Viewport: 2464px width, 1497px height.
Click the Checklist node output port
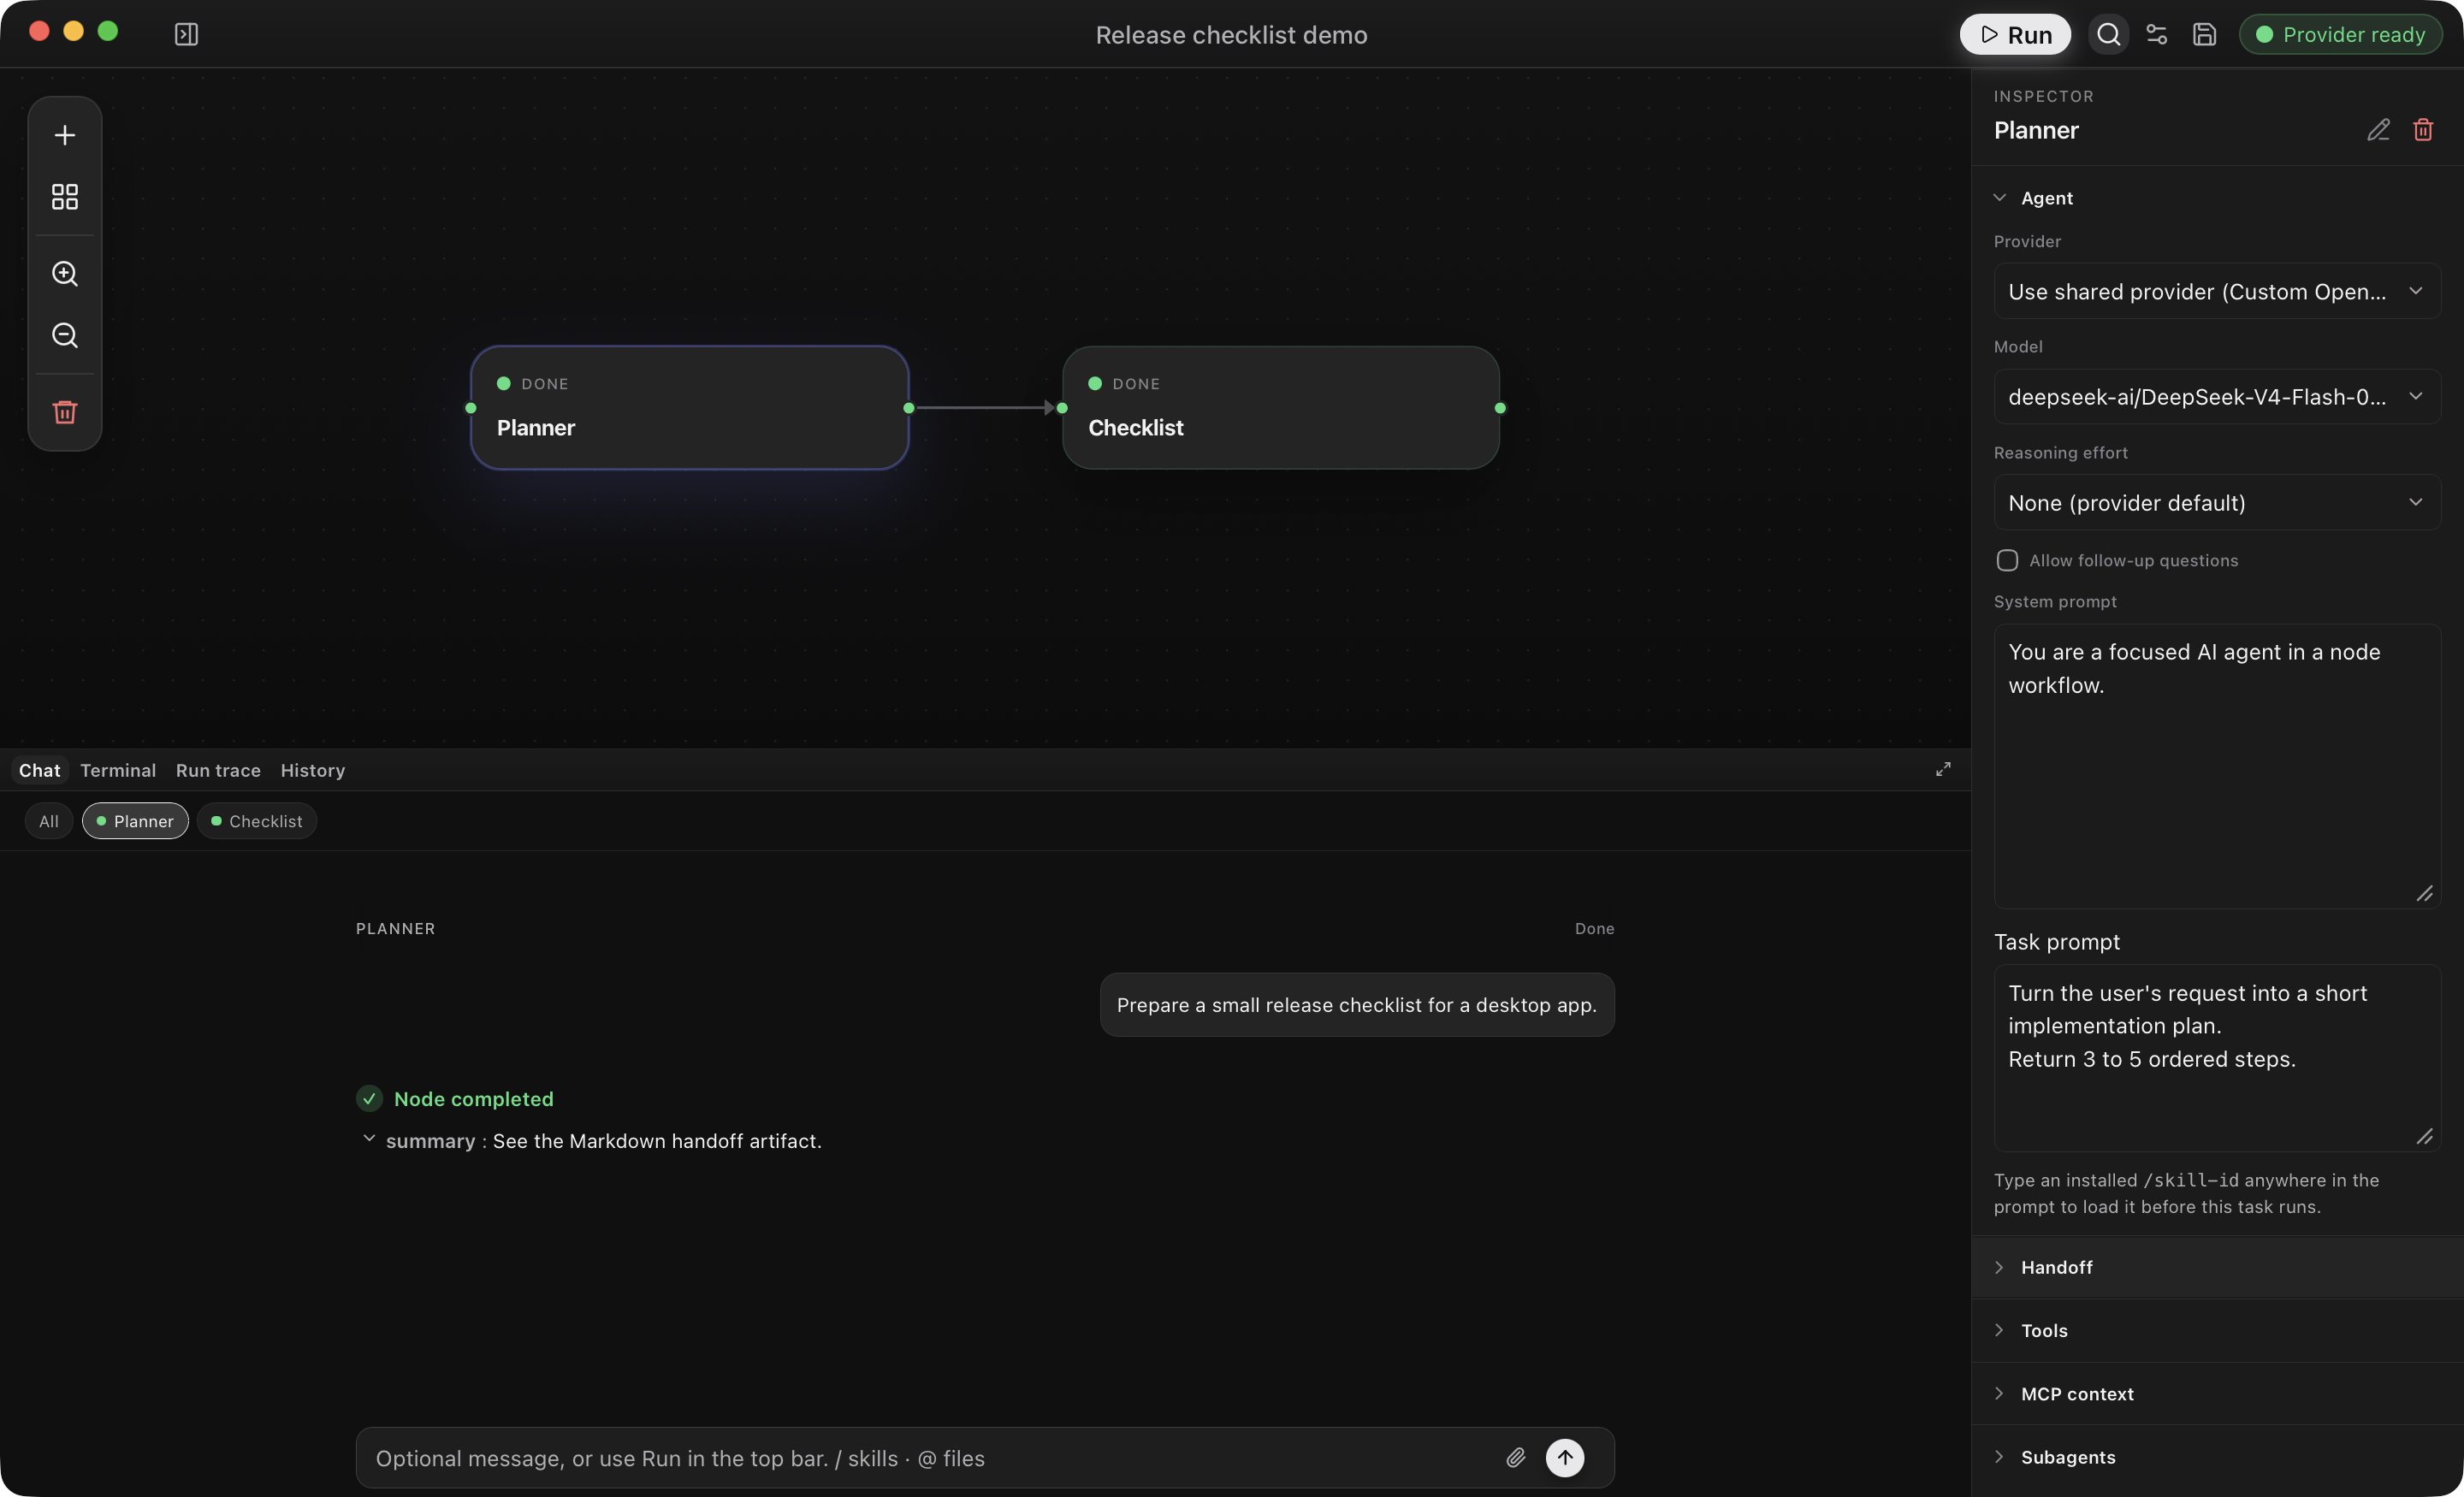[1500, 408]
